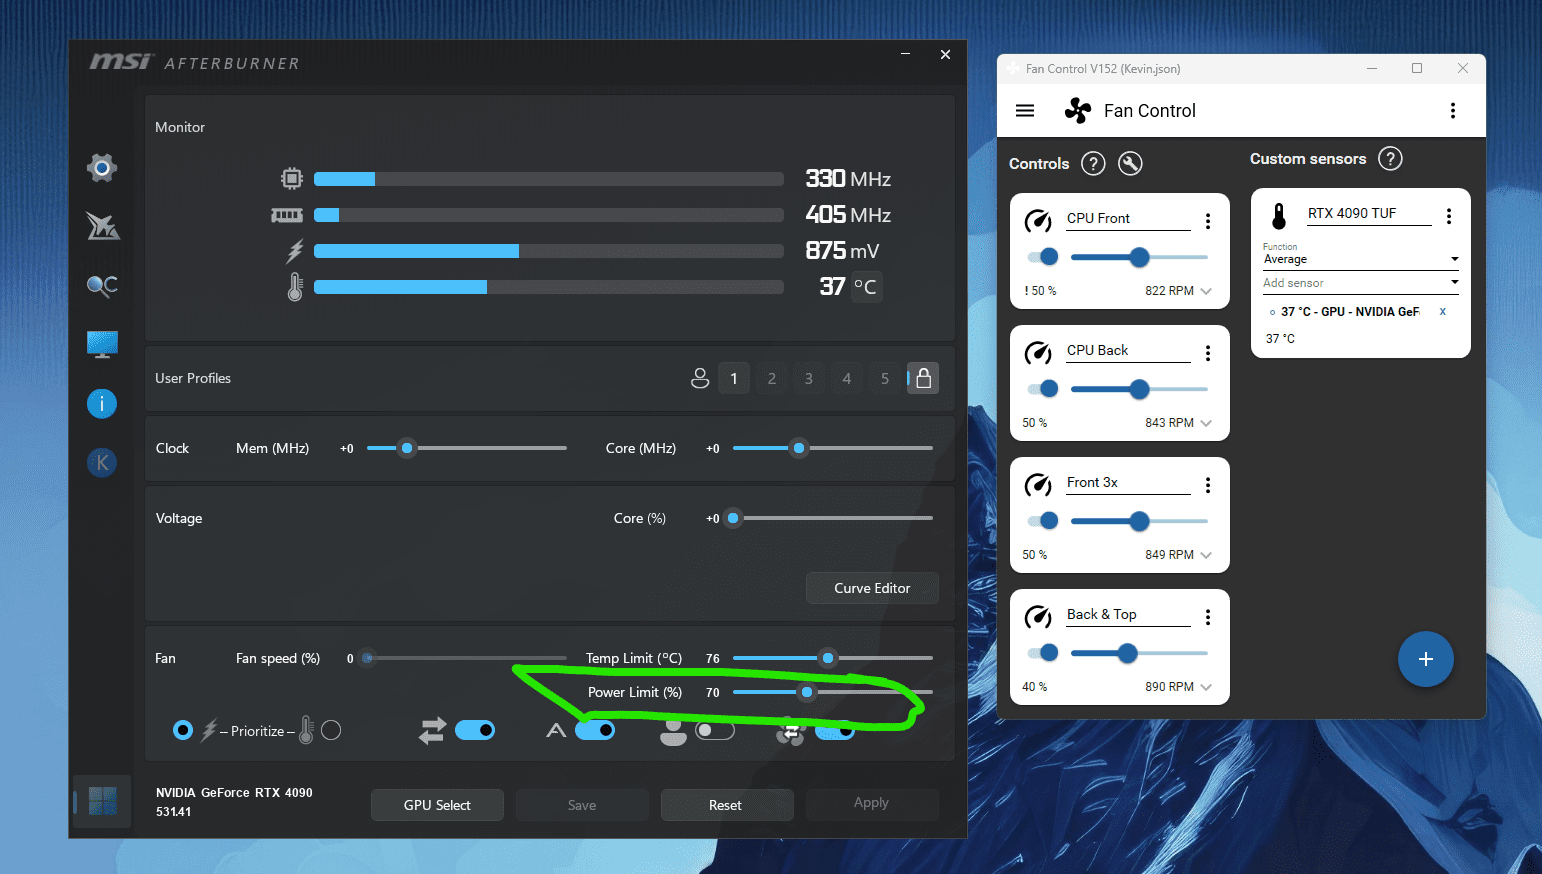Viewport: 1542px width, 874px height.
Task: Select user profile slot 2
Action: point(772,378)
